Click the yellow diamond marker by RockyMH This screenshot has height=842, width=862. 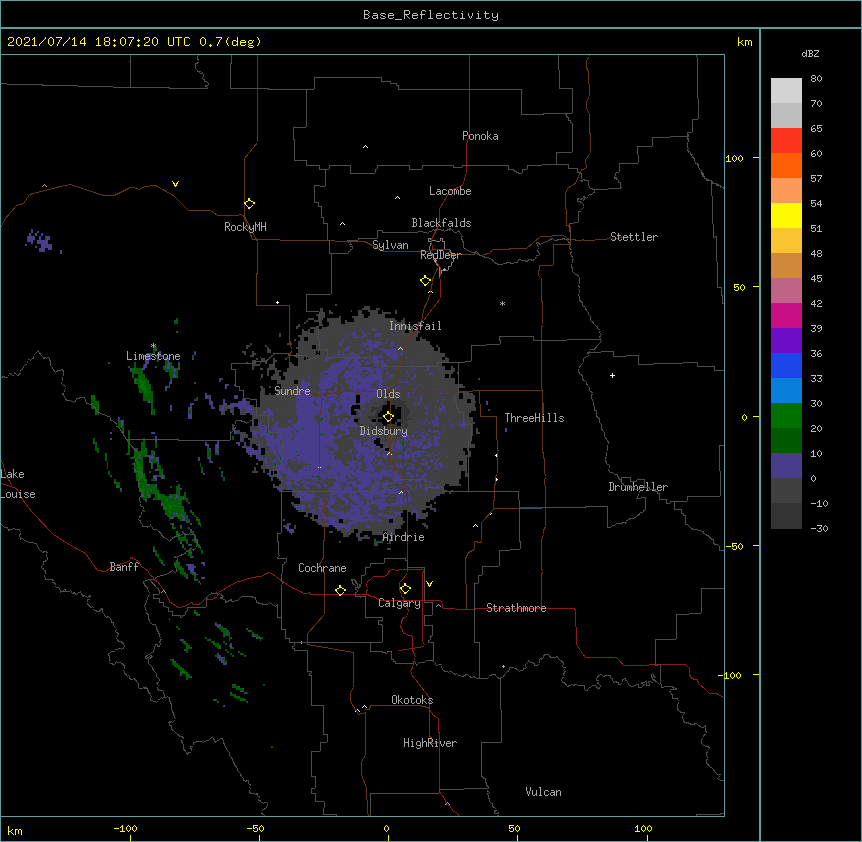click(250, 204)
